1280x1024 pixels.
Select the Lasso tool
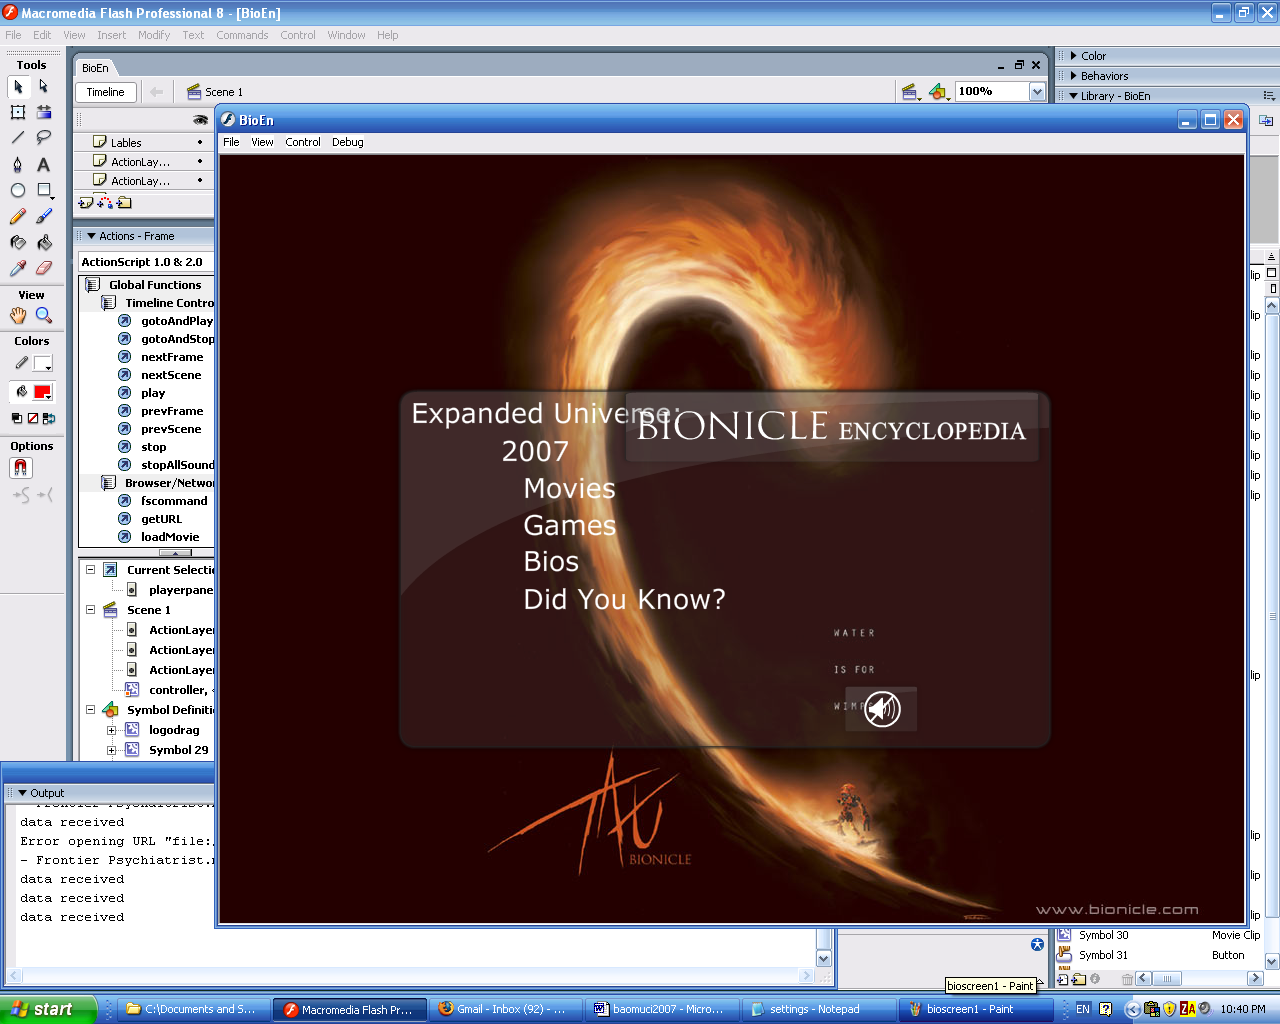43,137
